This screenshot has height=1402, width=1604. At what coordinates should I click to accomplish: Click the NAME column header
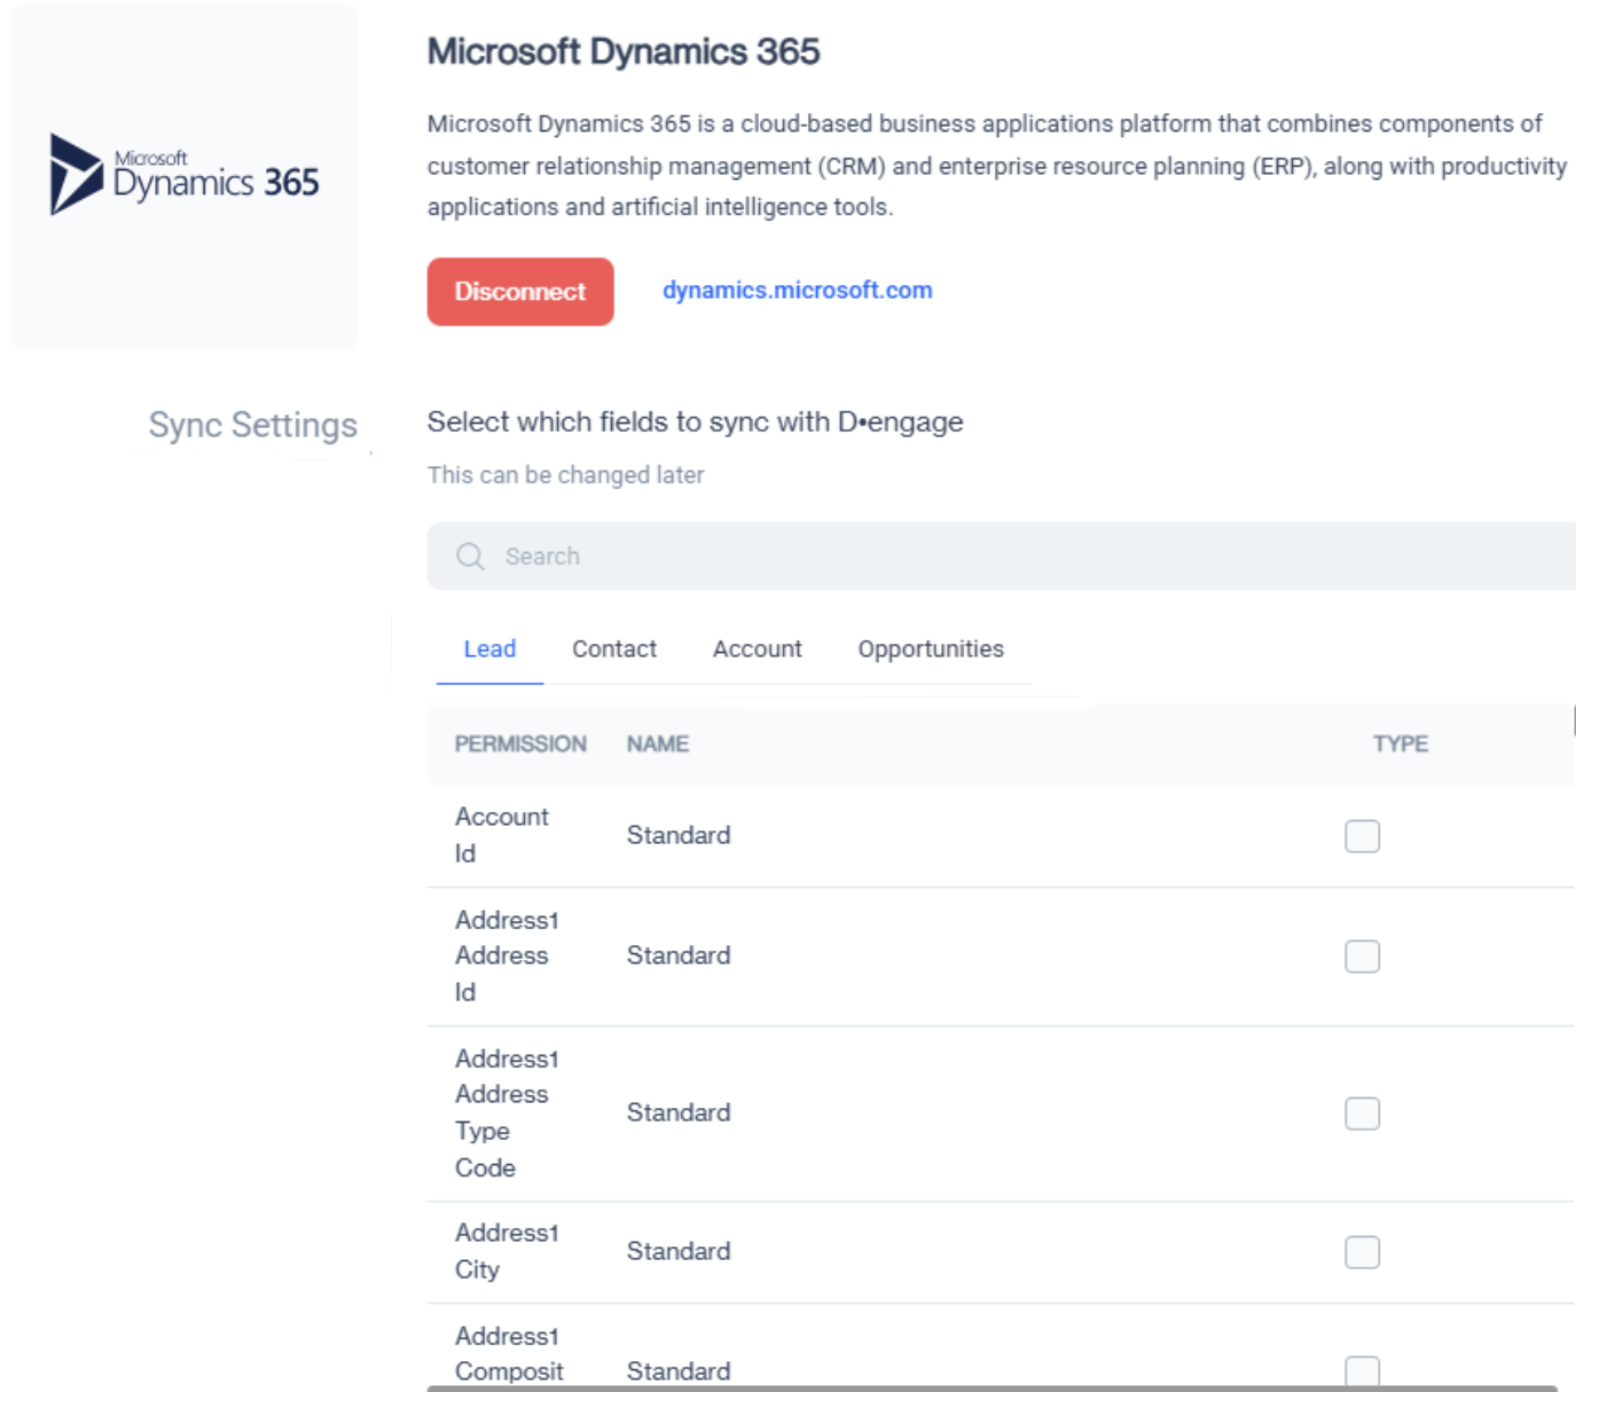[x=657, y=744]
